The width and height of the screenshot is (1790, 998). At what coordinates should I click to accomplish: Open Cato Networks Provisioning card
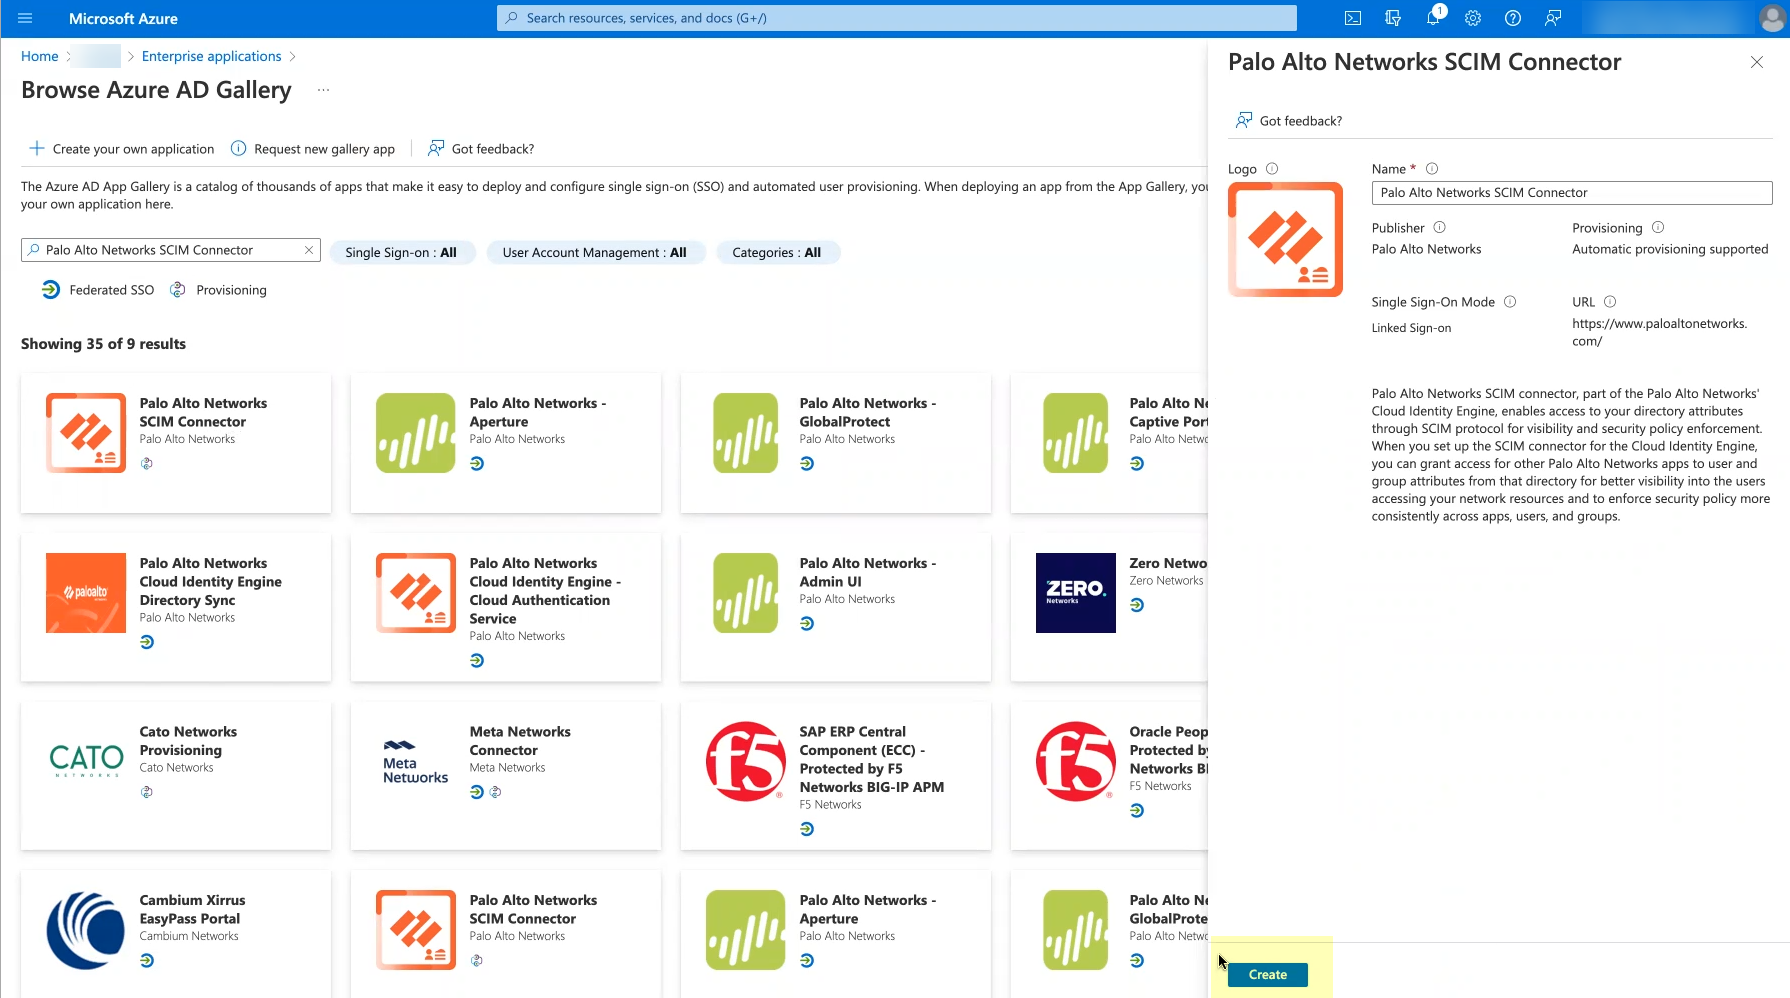pos(176,776)
